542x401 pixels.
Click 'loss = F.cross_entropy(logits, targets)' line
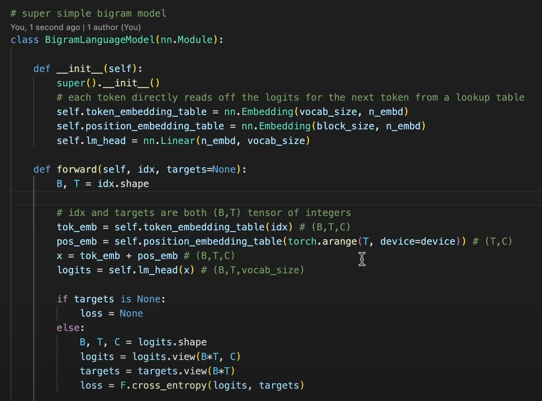coord(192,385)
